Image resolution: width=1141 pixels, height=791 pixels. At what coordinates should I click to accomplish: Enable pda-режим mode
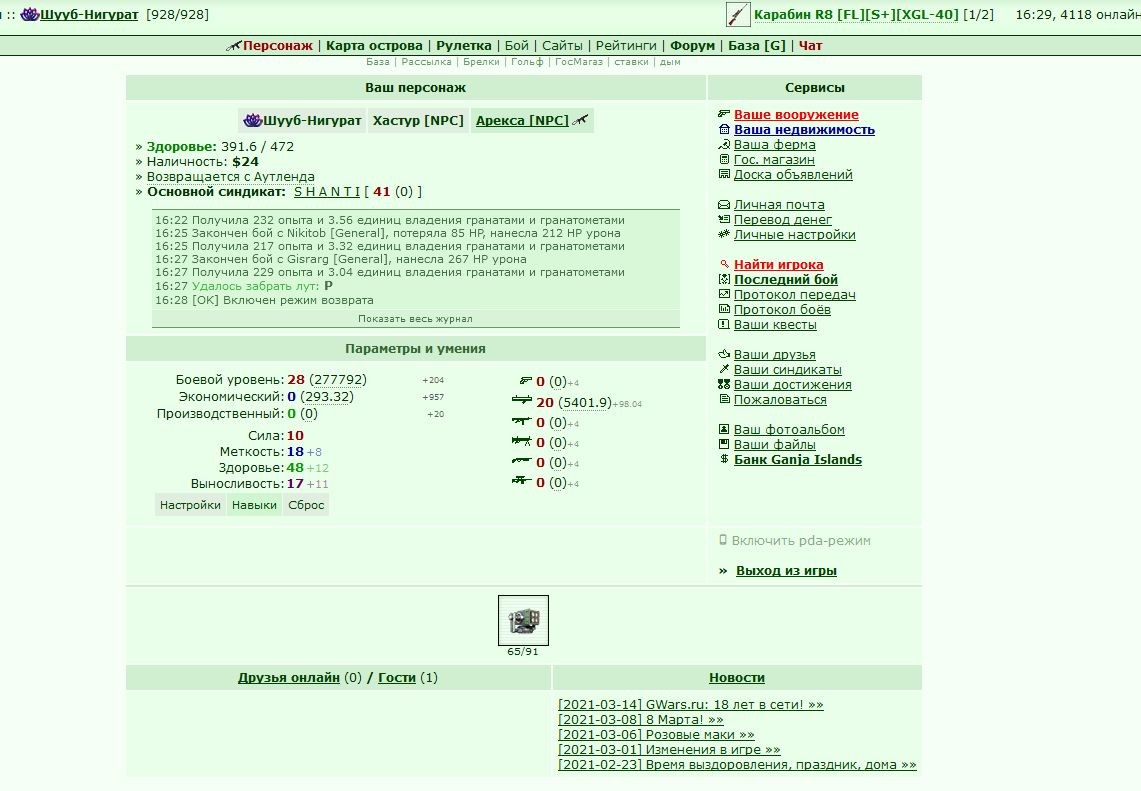click(800, 541)
